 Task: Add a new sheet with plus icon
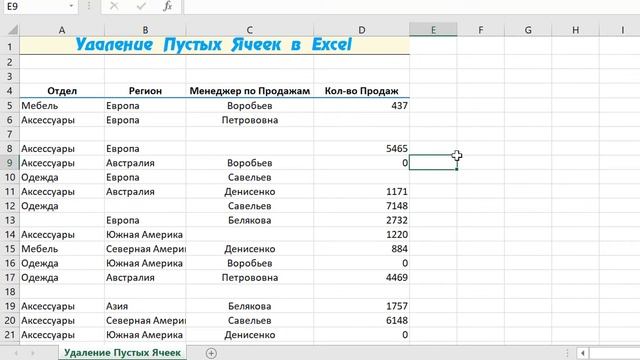tap(211, 353)
